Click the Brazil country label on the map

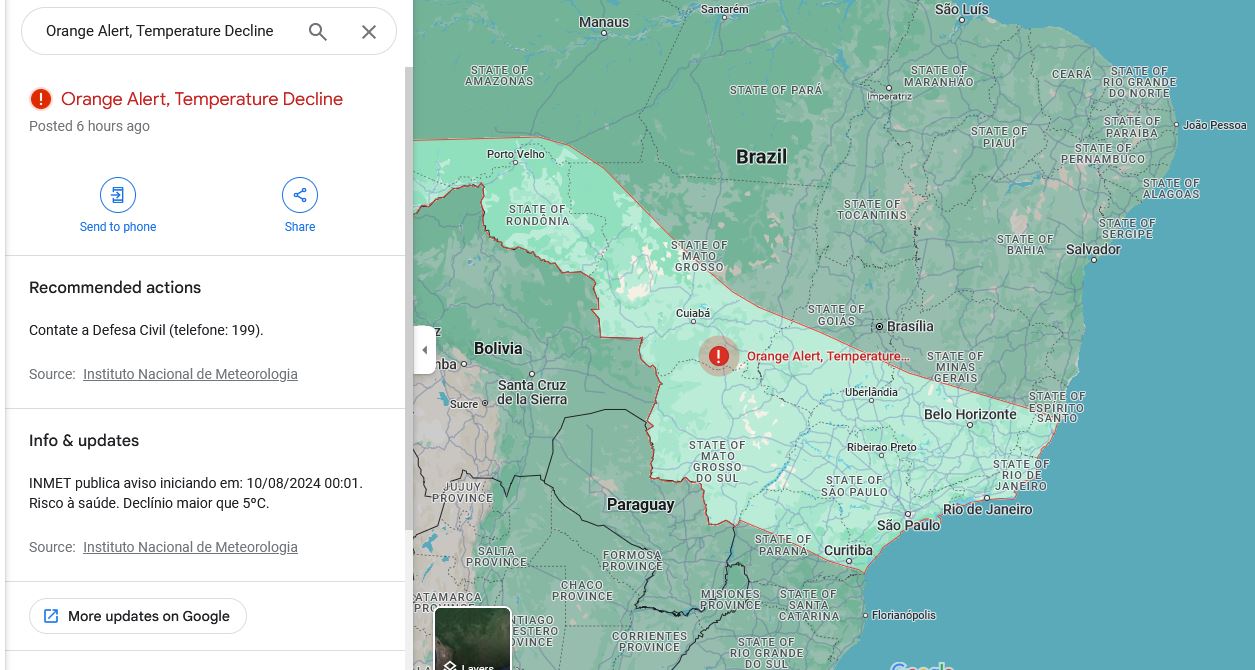(762, 157)
